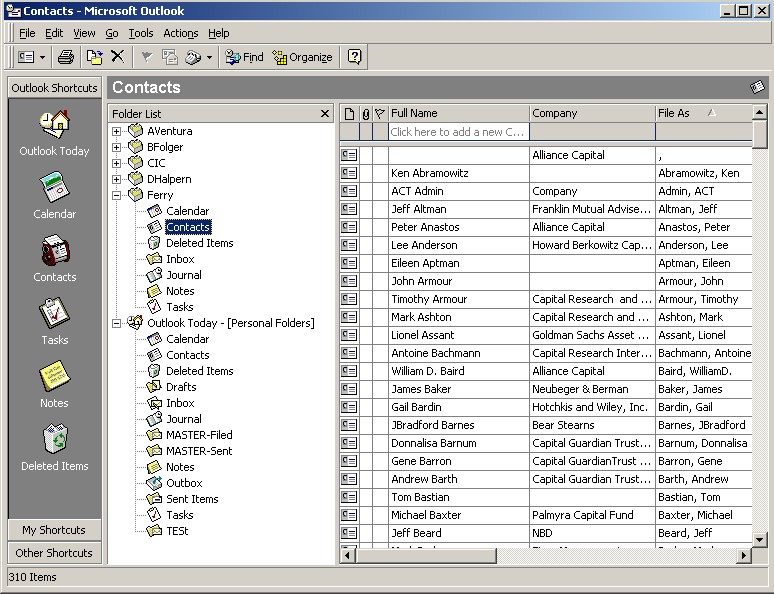Select Deleted Items under Ferry
The image size is (774, 594).
[x=199, y=243]
